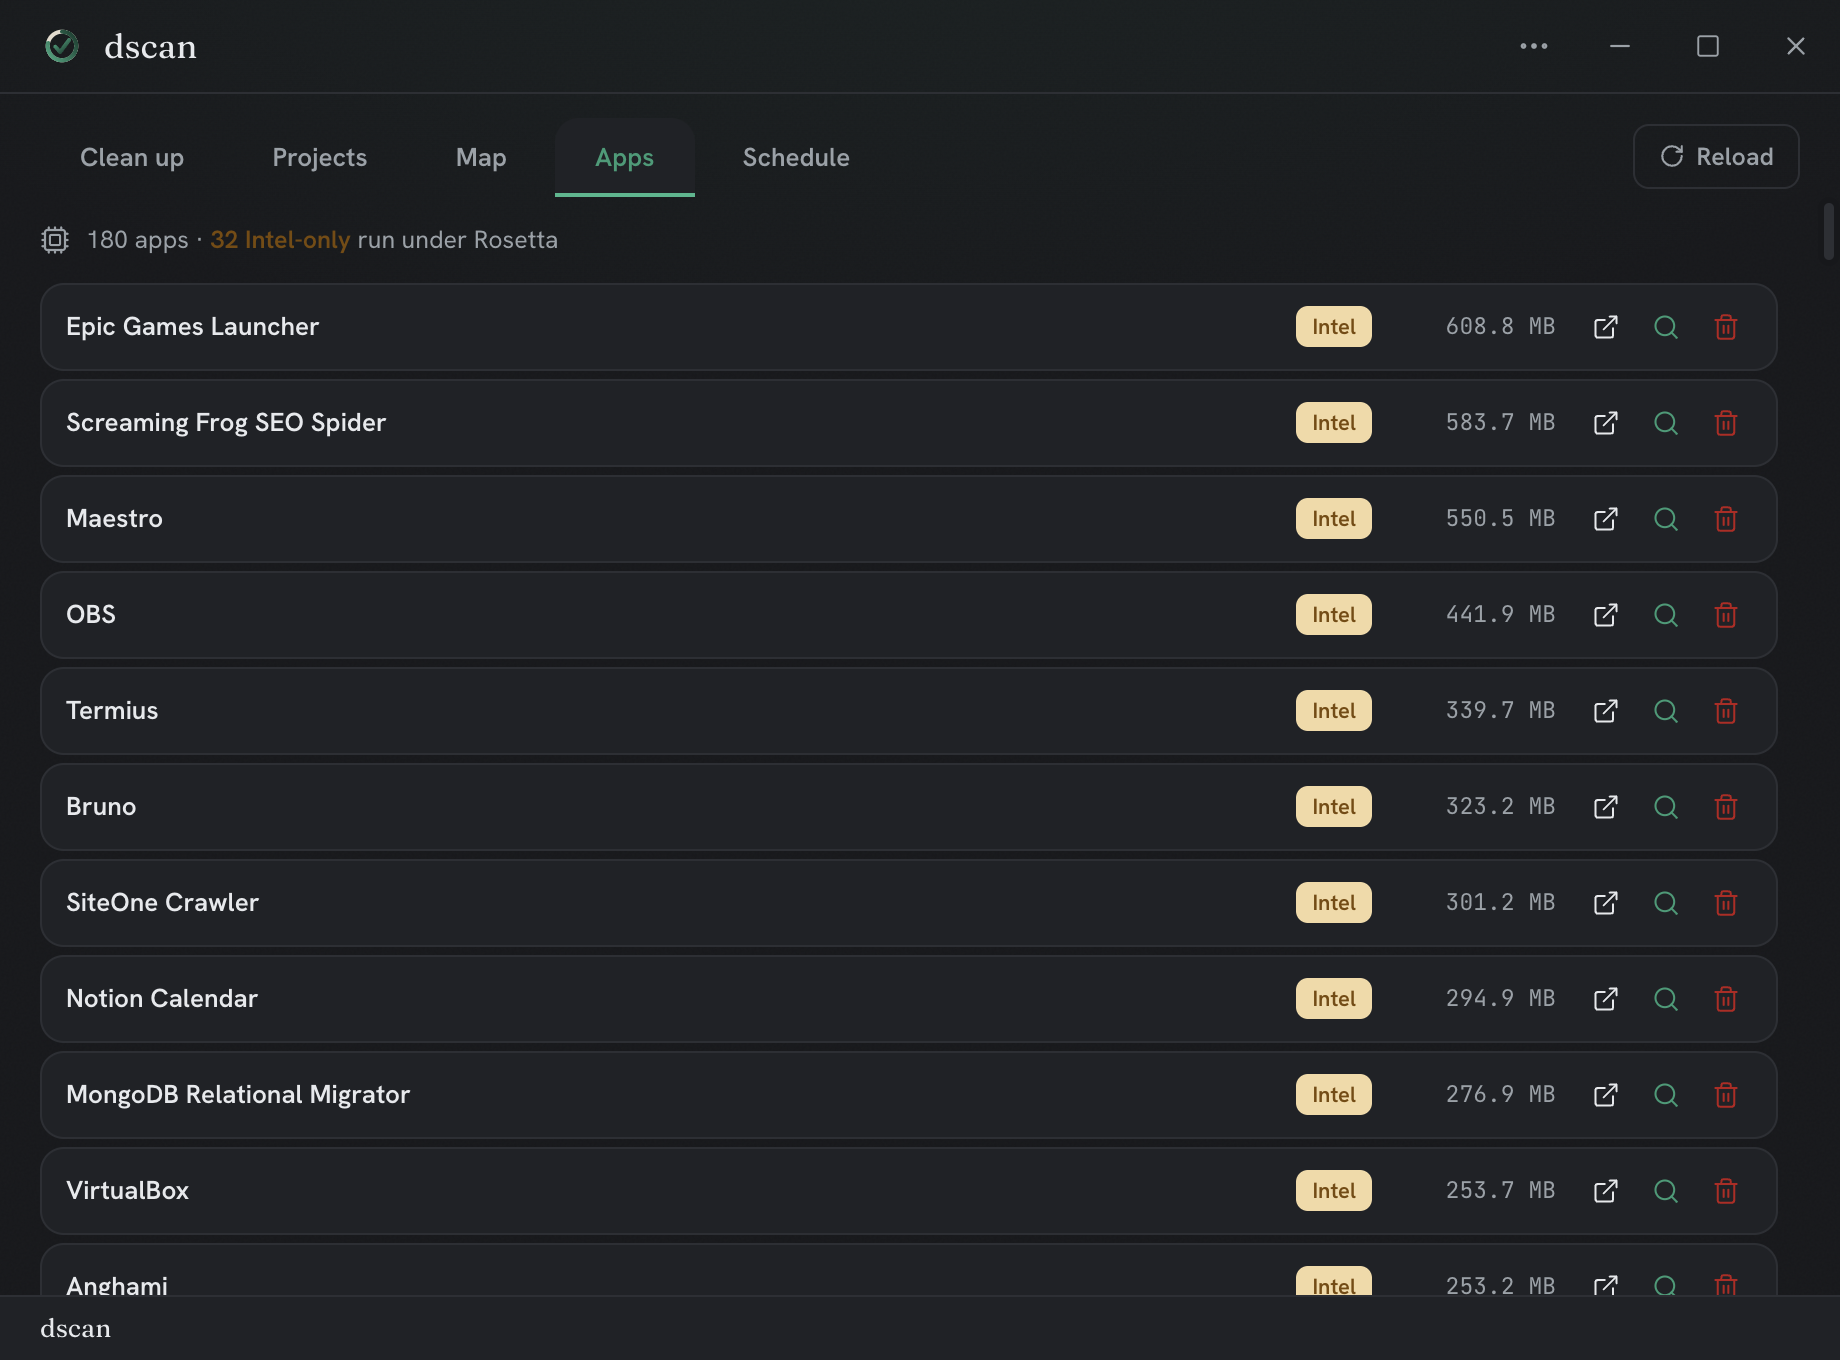Image resolution: width=1840 pixels, height=1360 pixels.
Task: Open Screaming Frog SEO Spider via external-link icon
Action: pos(1605,423)
